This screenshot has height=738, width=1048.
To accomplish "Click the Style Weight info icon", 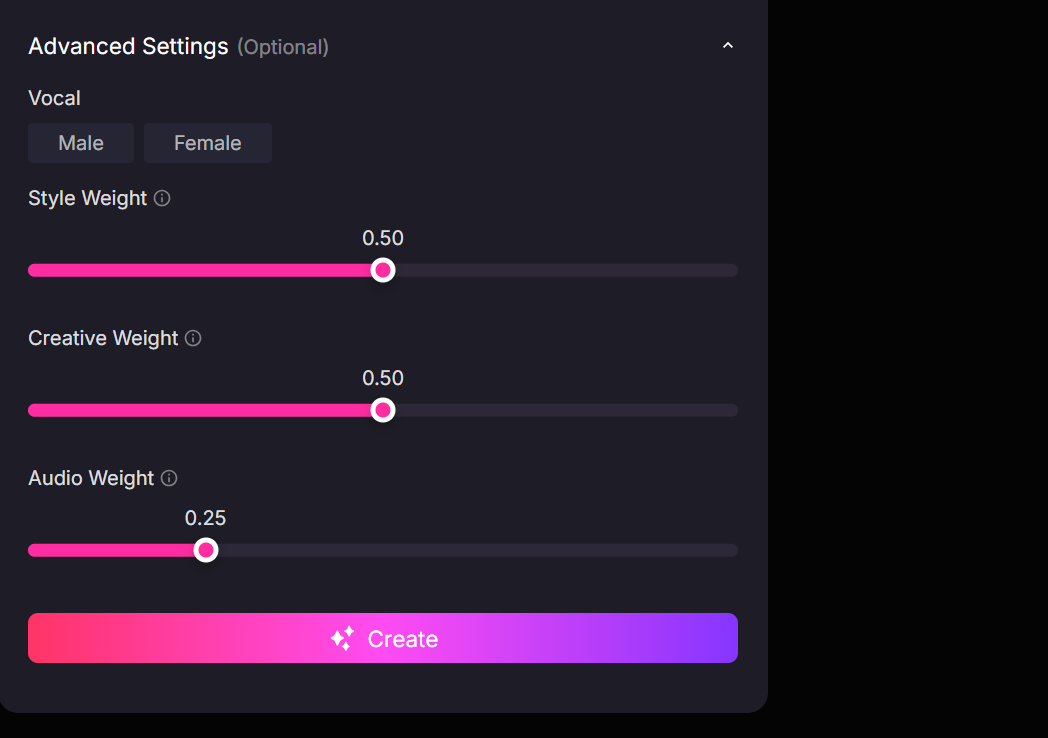I will (x=162, y=198).
